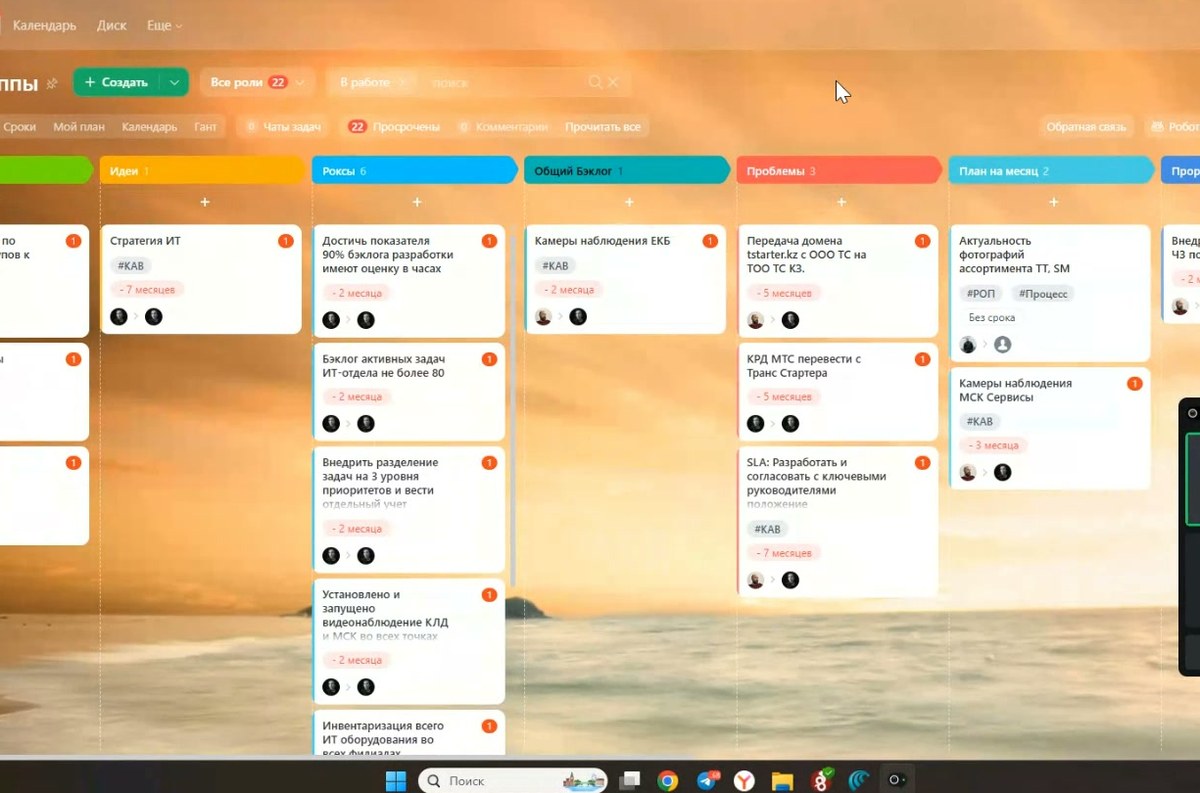Add a task with the plus under Идеи
This screenshot has width=1200, height=793.
click(205, 202)
